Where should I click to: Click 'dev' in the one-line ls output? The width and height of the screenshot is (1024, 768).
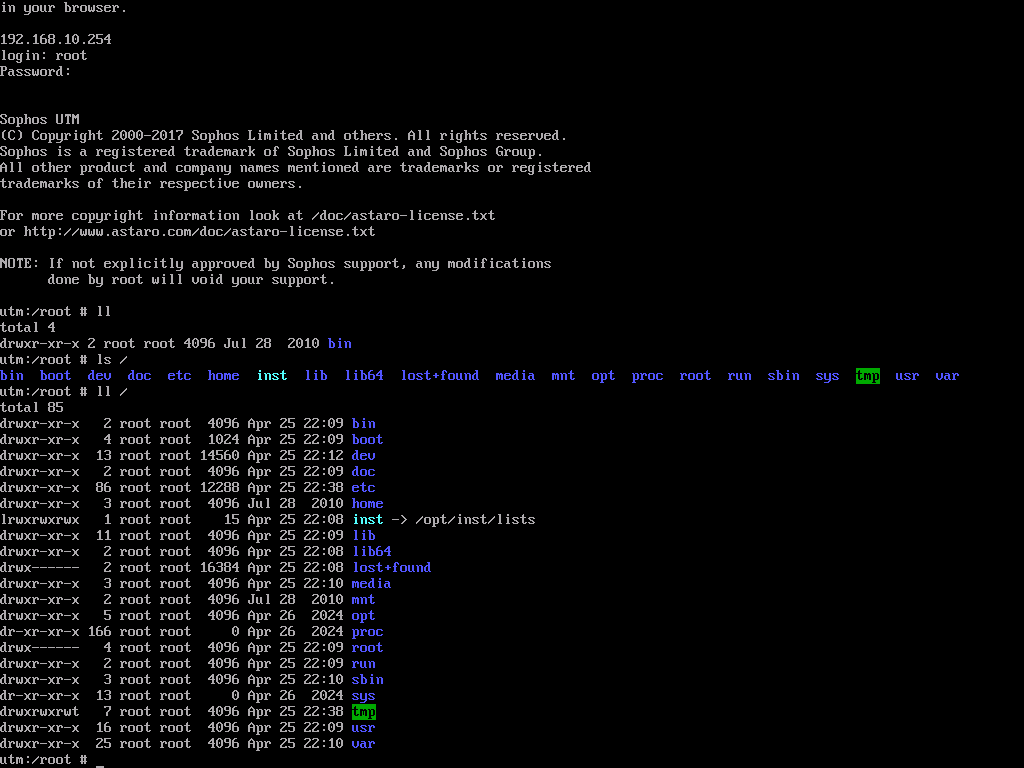(99, 376)
